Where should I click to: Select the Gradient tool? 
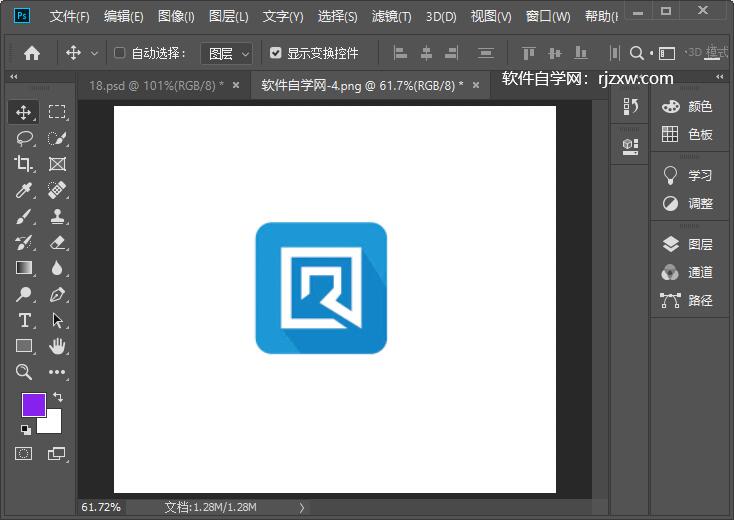point(23,268)
